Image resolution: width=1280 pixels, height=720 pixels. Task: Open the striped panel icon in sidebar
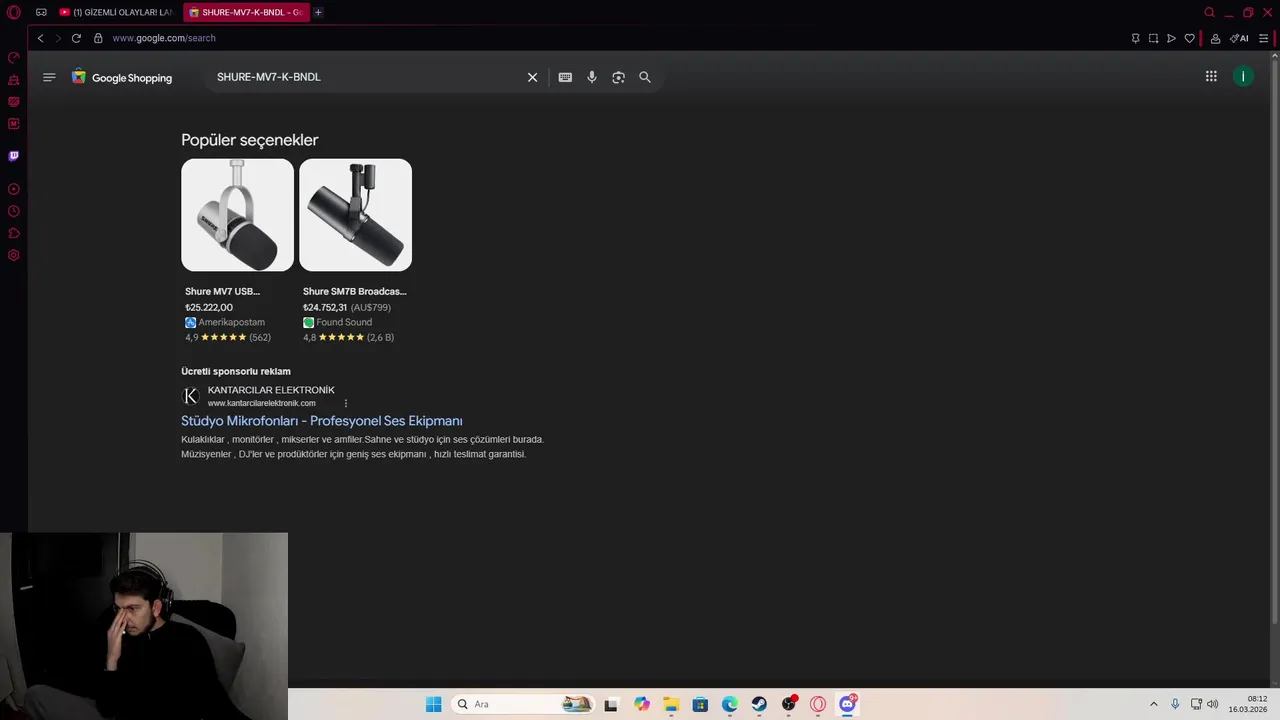14,101
